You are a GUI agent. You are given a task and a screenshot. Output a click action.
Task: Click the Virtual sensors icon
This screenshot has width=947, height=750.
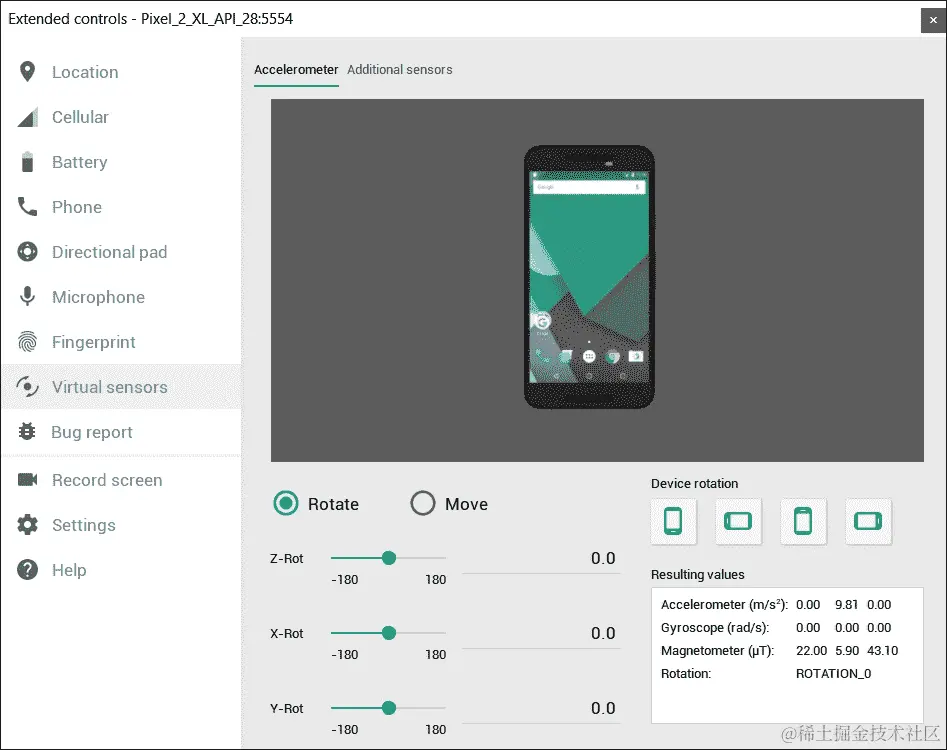click(x=27, y=386)
